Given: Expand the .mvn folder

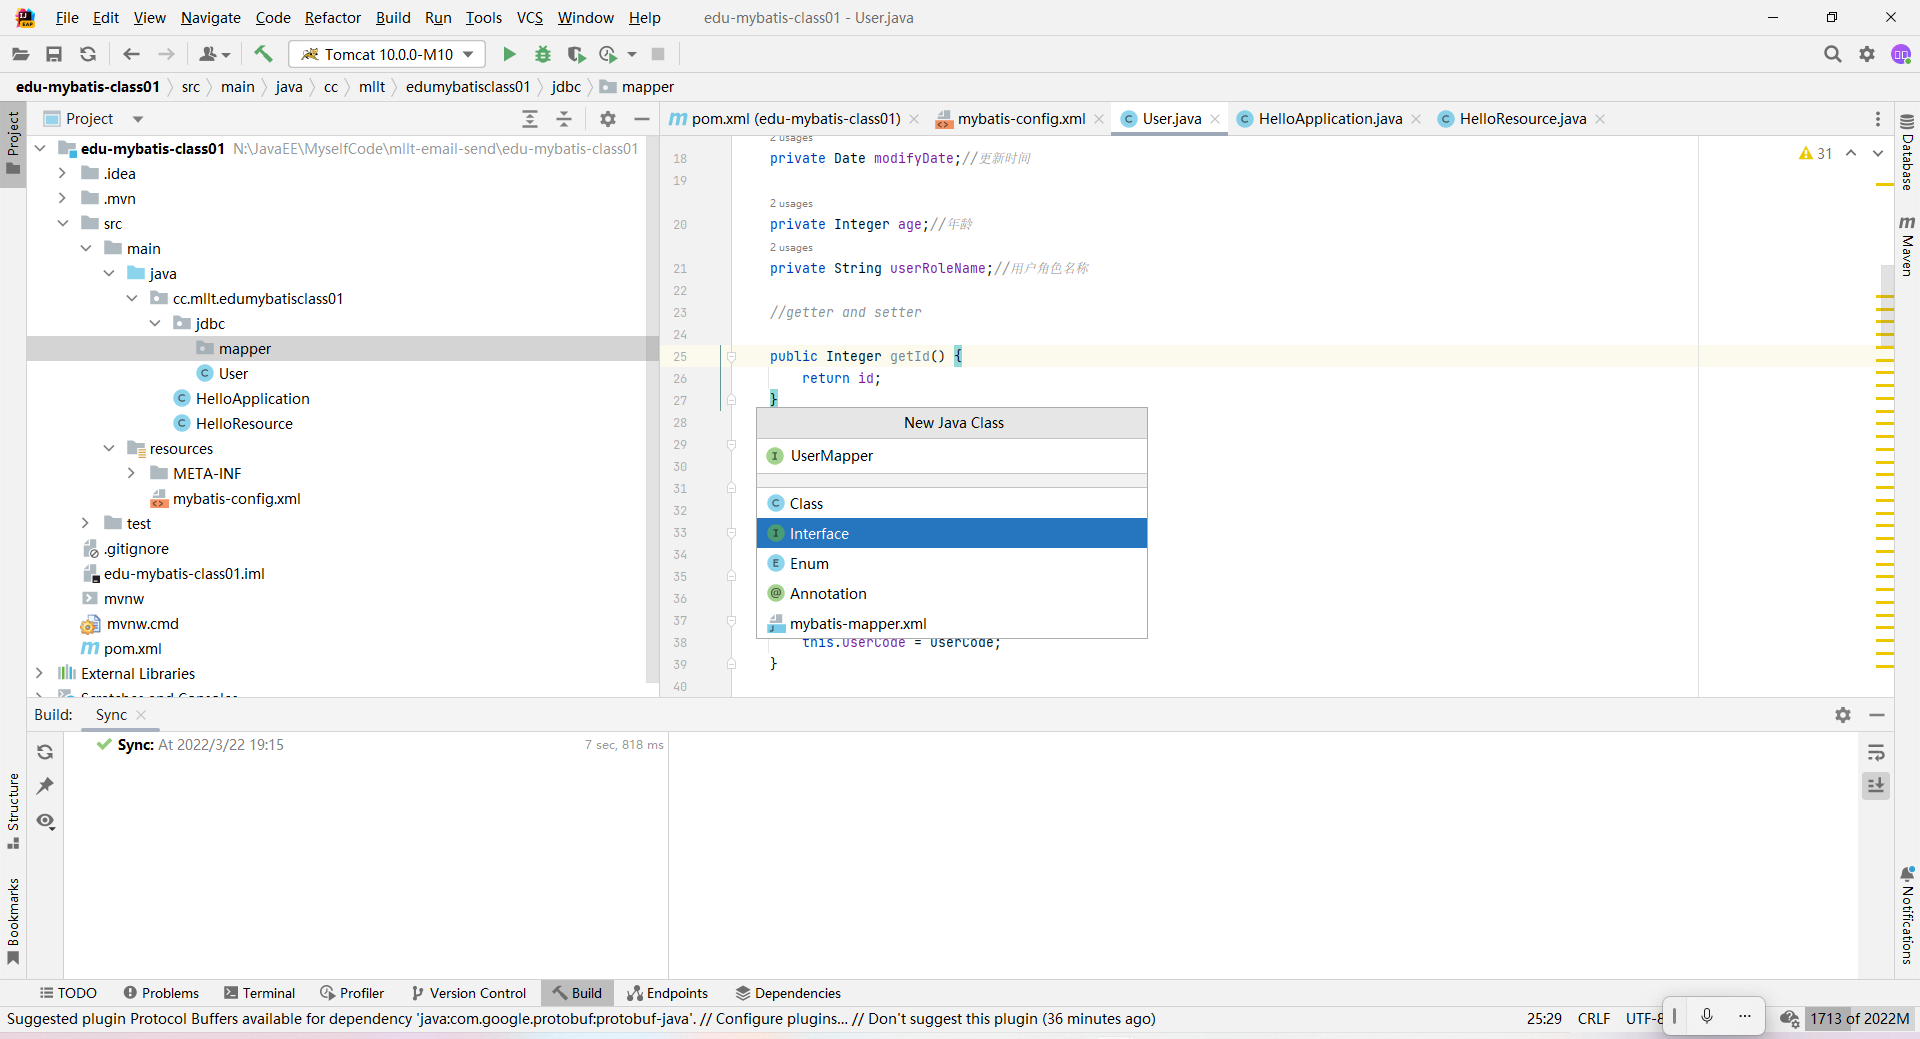Looking at the screenshot, I should [x=62, y=198].
